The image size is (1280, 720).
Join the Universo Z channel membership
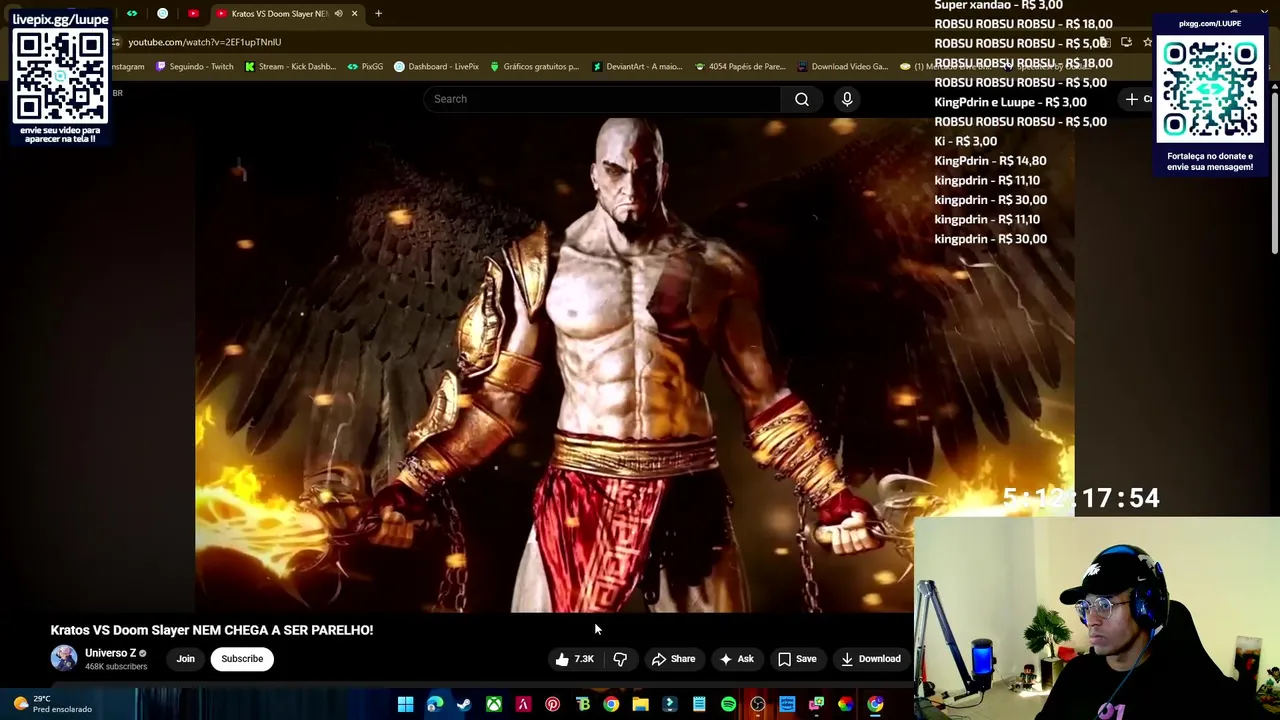(186, 659)
